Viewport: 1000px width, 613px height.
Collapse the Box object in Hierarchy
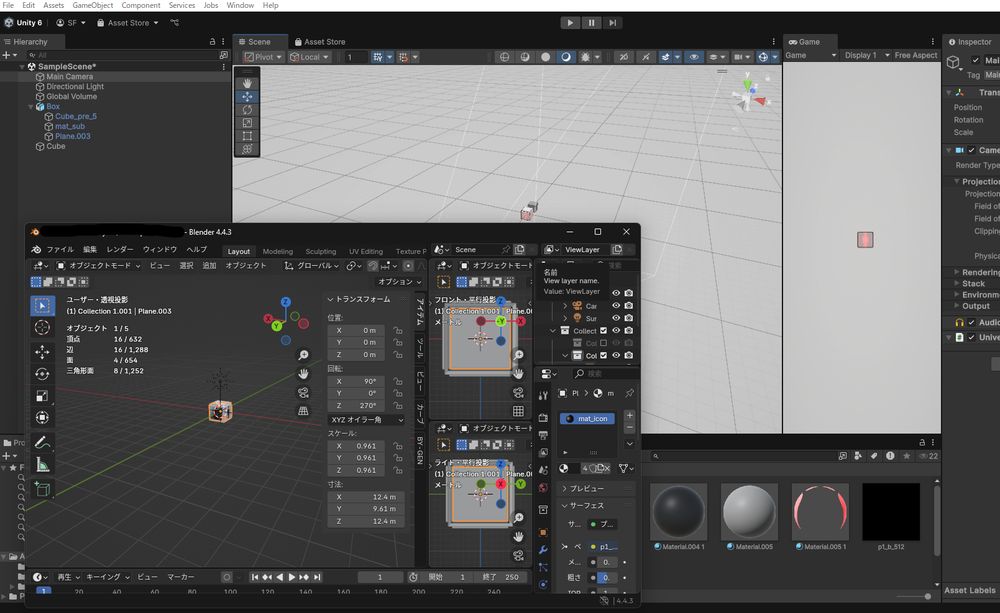[29, 107]
